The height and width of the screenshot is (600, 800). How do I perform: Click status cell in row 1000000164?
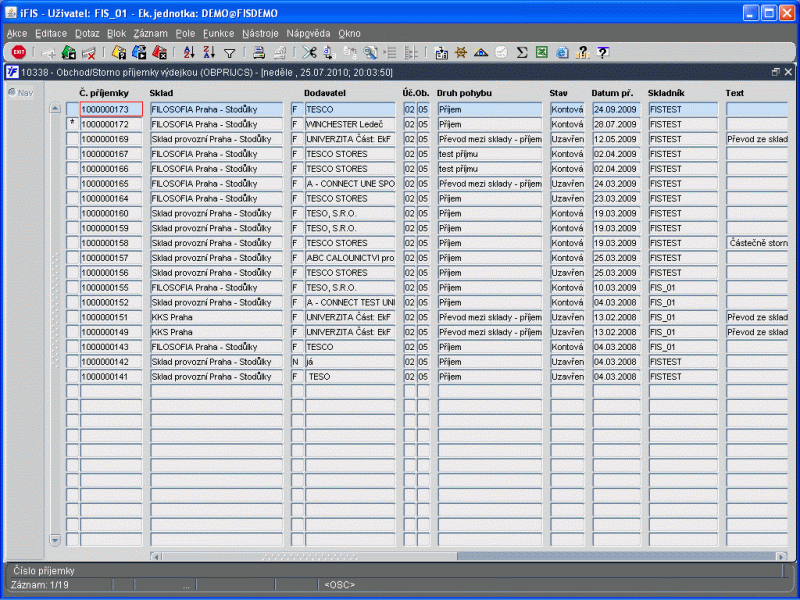click(567, 198)
